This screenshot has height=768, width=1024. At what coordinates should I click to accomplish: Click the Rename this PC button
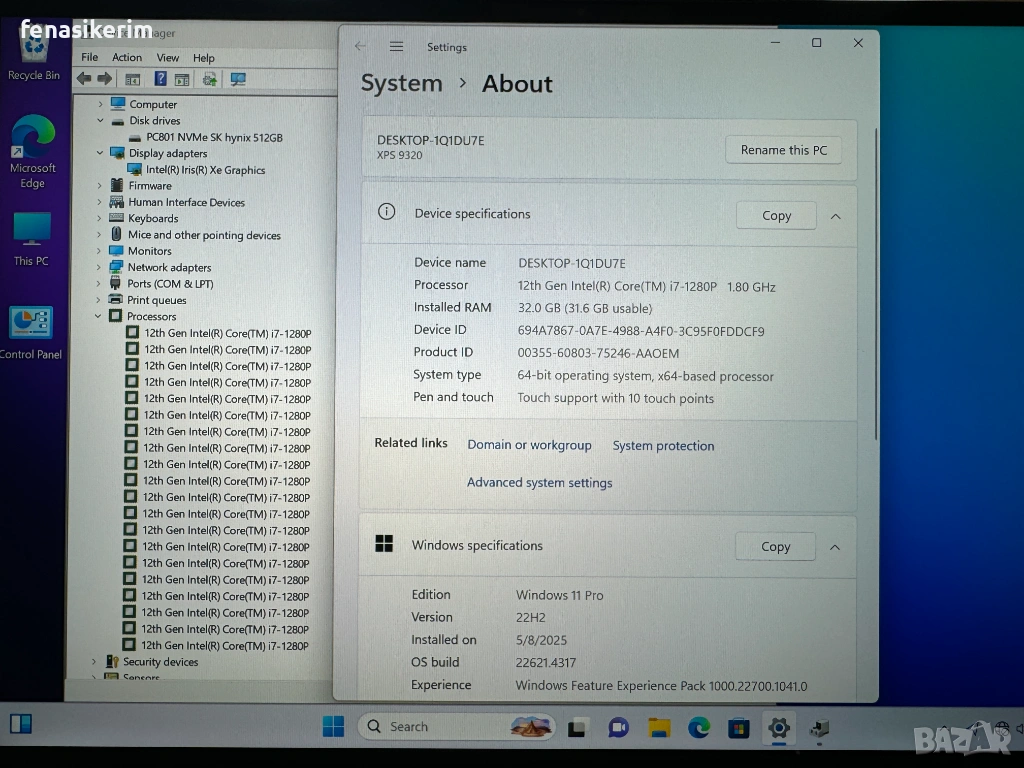pos(783,150)
